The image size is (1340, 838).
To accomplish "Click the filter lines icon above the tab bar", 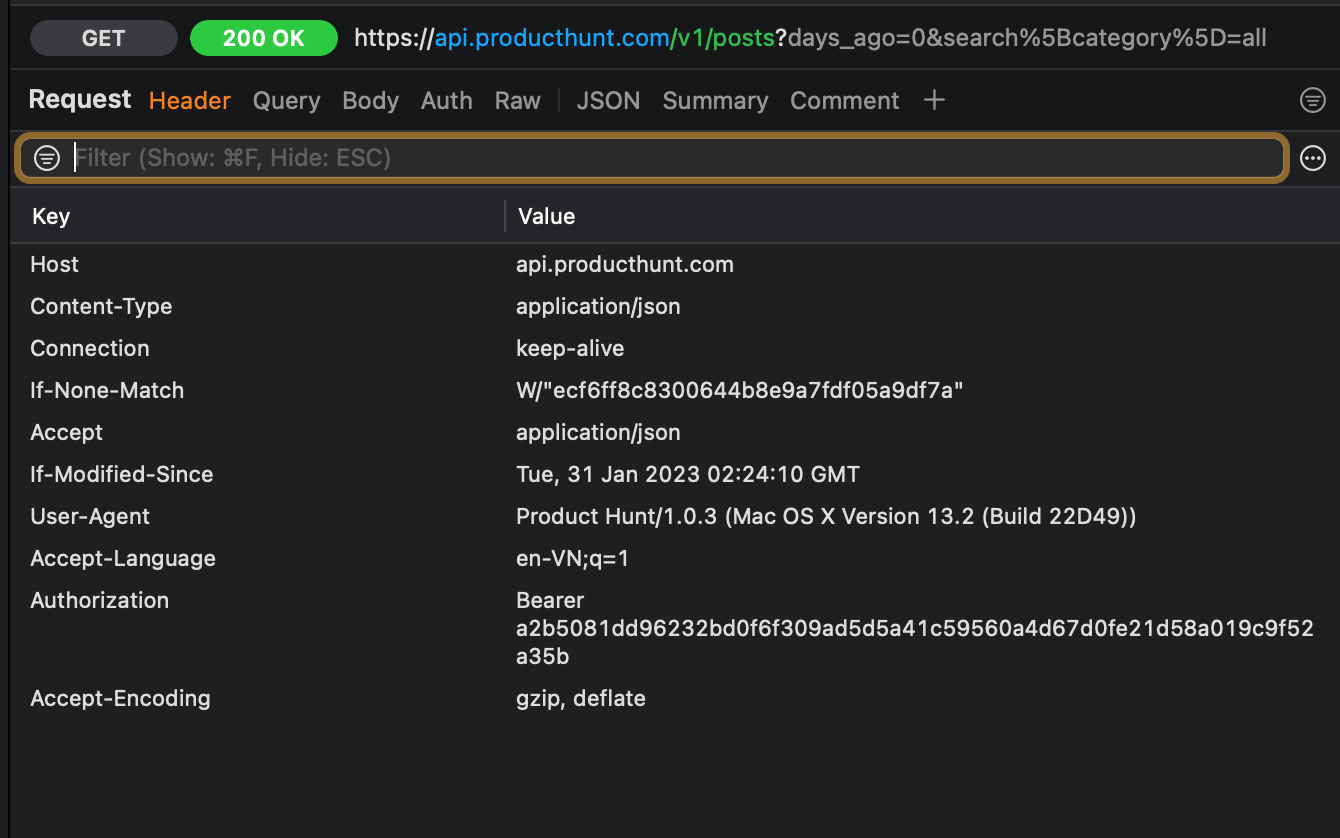I will point(1312,99).
